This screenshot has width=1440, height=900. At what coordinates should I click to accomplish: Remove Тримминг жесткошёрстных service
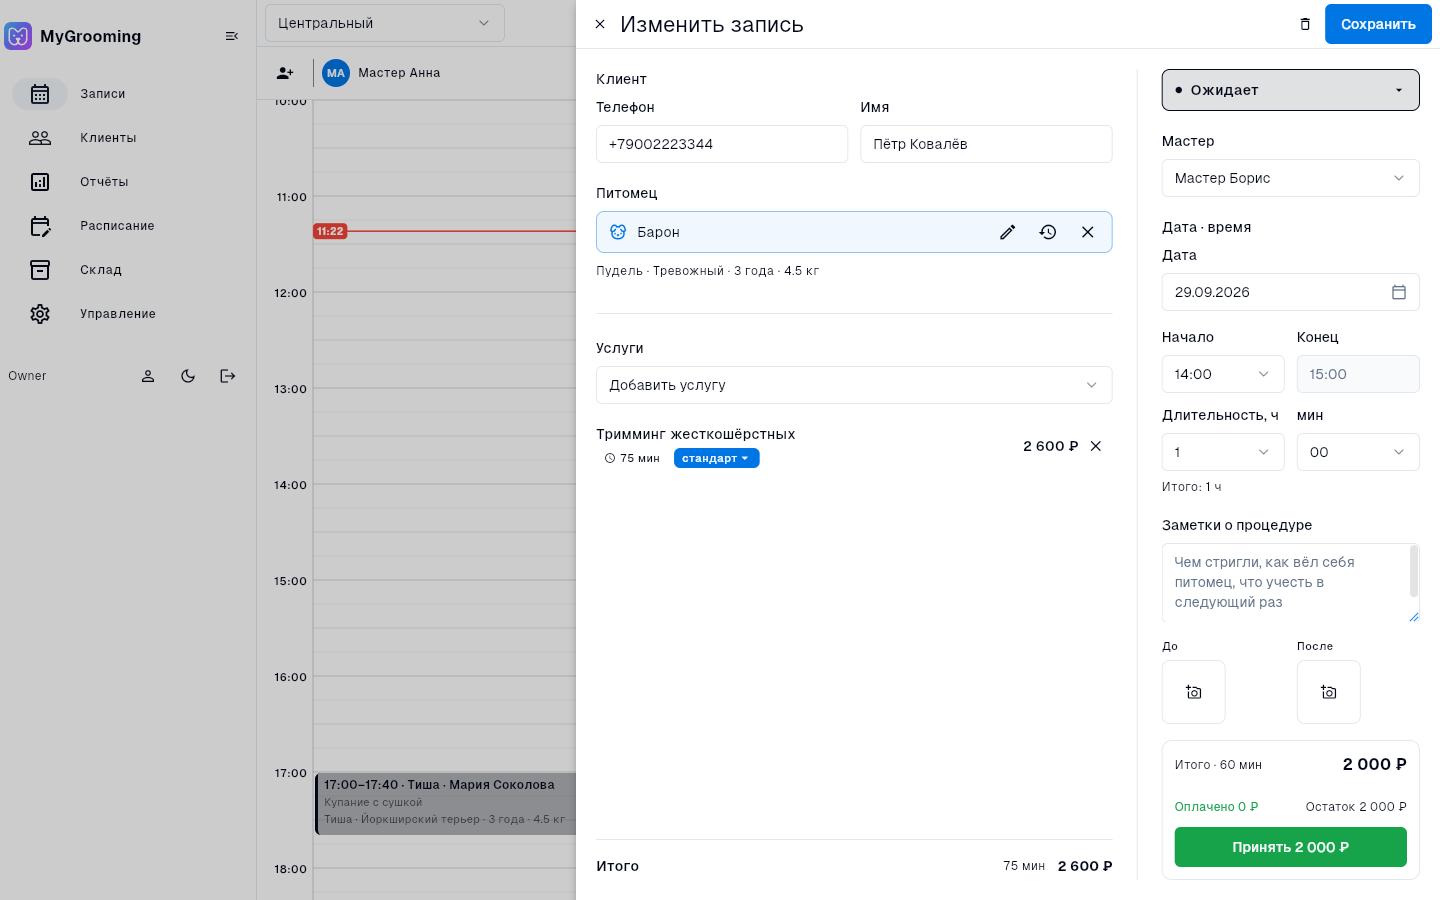[x=1096, y=446]
